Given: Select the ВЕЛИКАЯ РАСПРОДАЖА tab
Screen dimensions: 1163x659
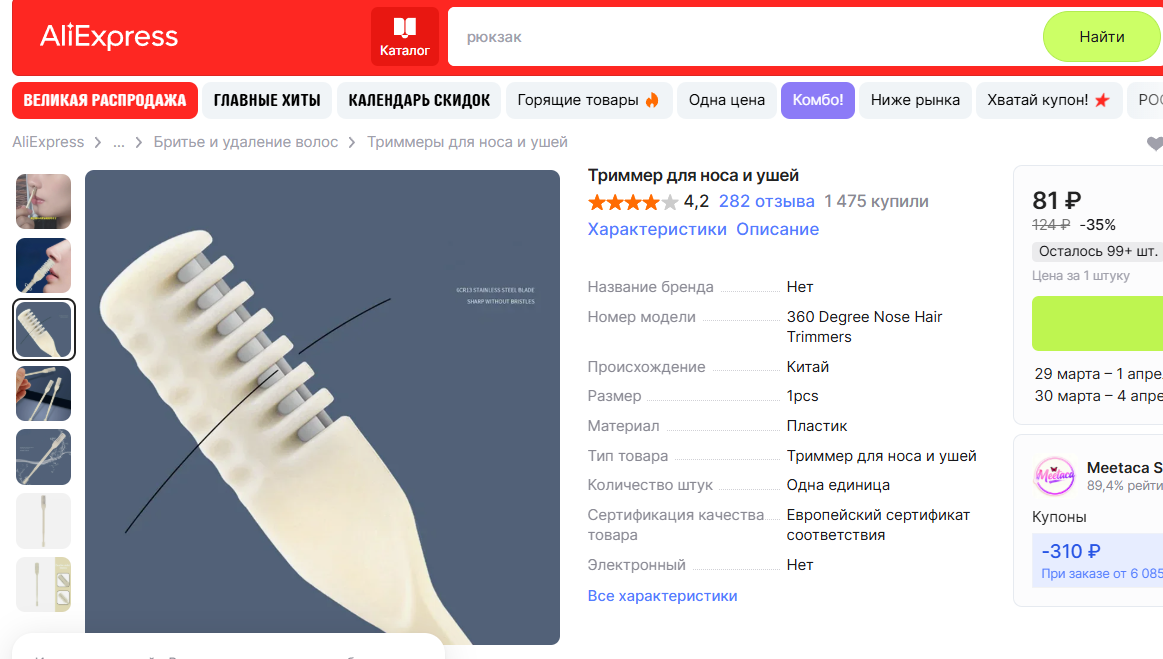Looking at the screenshot, I should 105,100.
